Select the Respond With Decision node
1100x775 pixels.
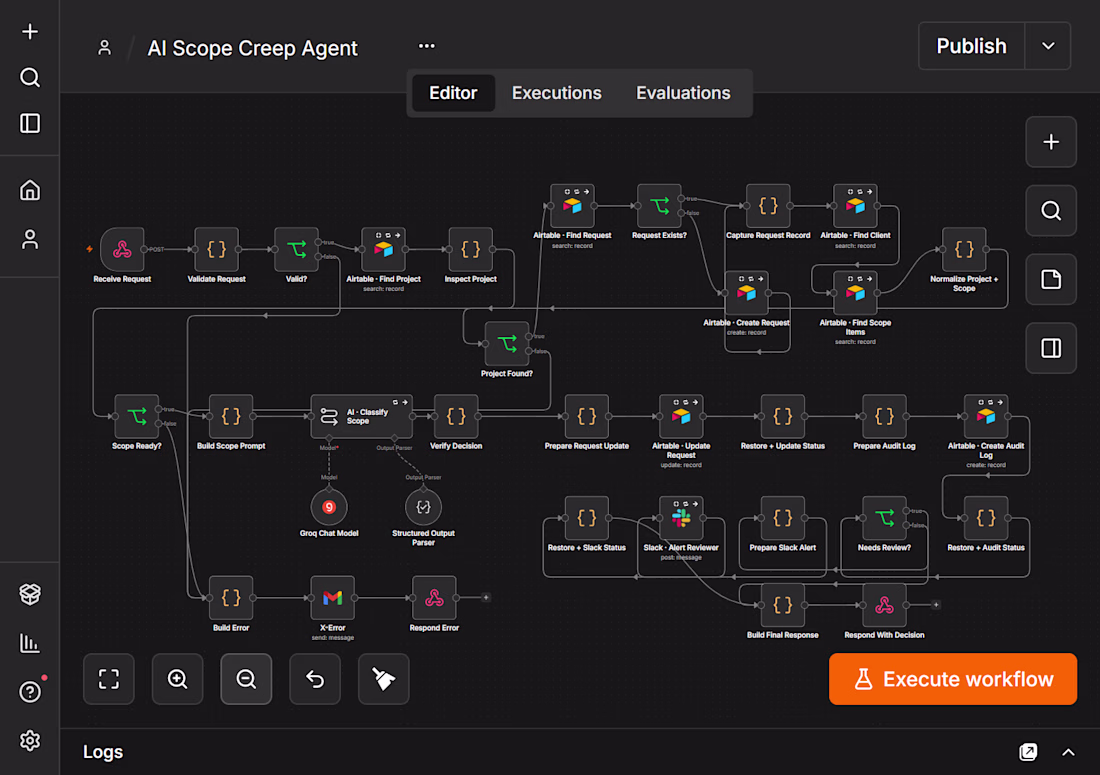(x=884, y=605)
